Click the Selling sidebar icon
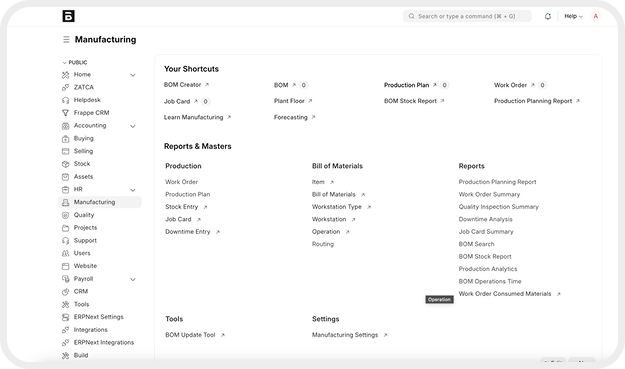The height and width of the screenshot is (369, 625). 65,151
